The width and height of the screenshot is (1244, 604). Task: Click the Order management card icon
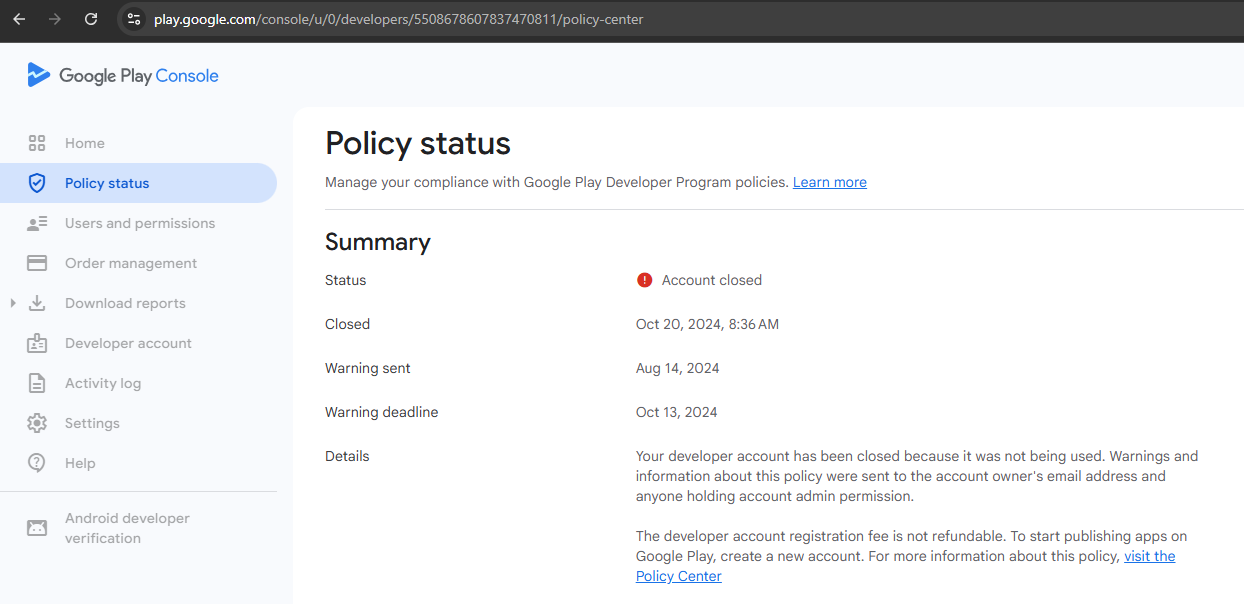pyautogui.click(x=37, y=263)
